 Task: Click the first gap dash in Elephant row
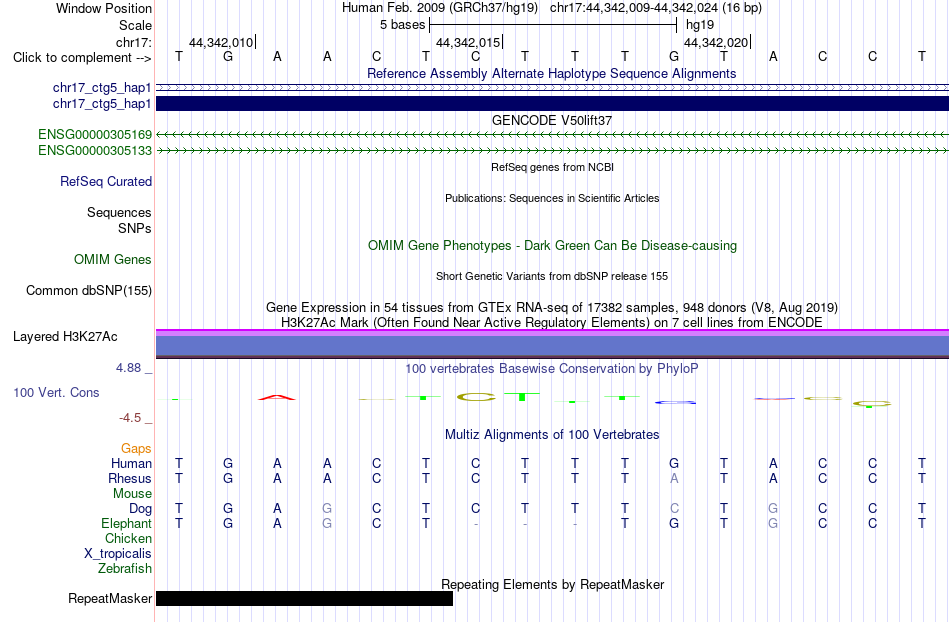pos(476,524)
